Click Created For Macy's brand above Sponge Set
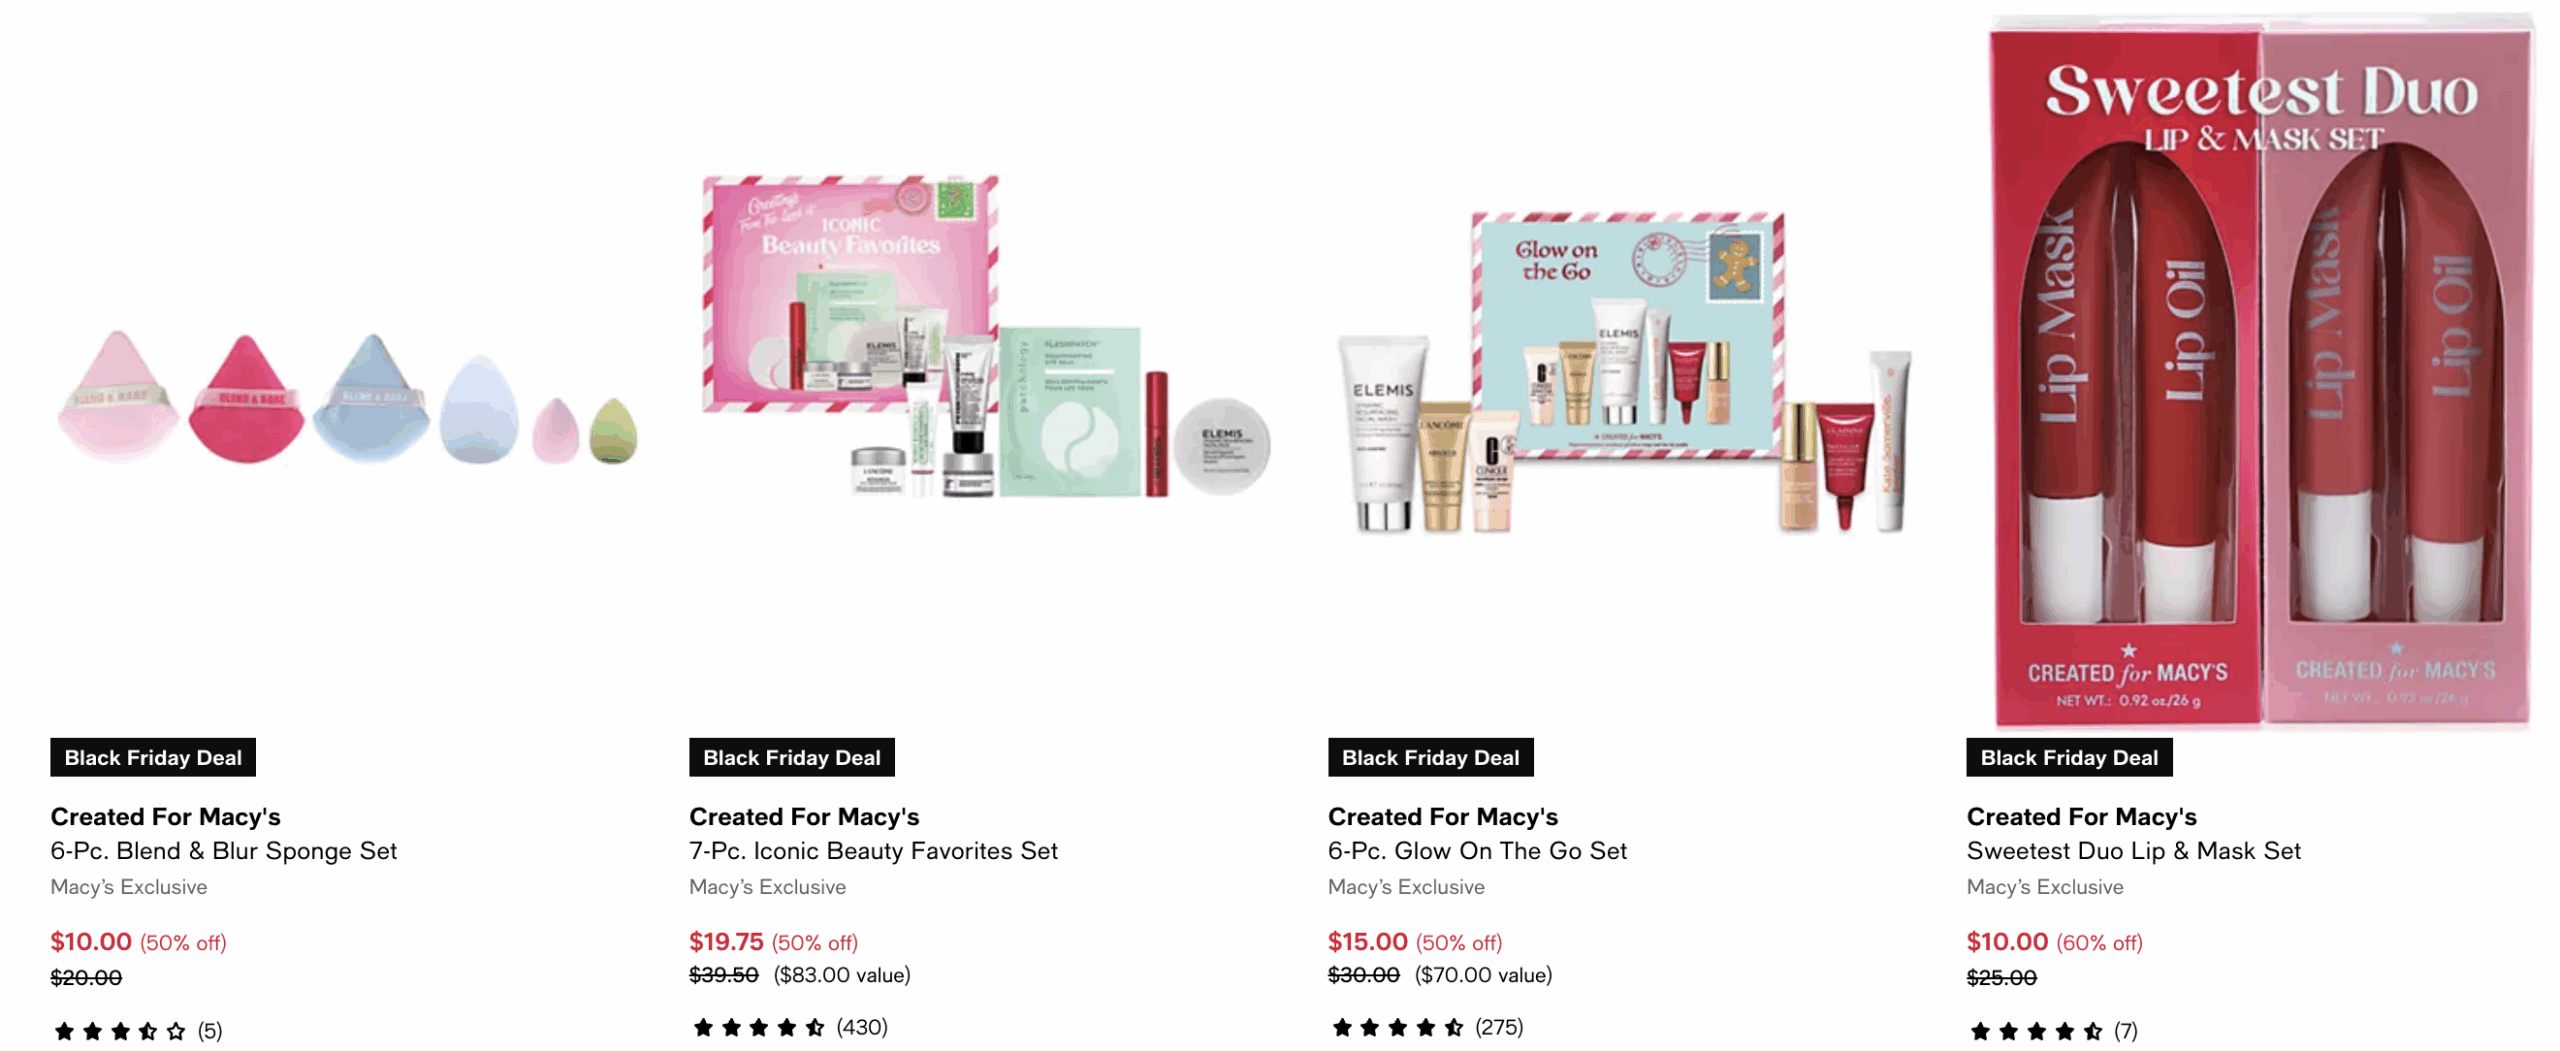 (165, 816)
